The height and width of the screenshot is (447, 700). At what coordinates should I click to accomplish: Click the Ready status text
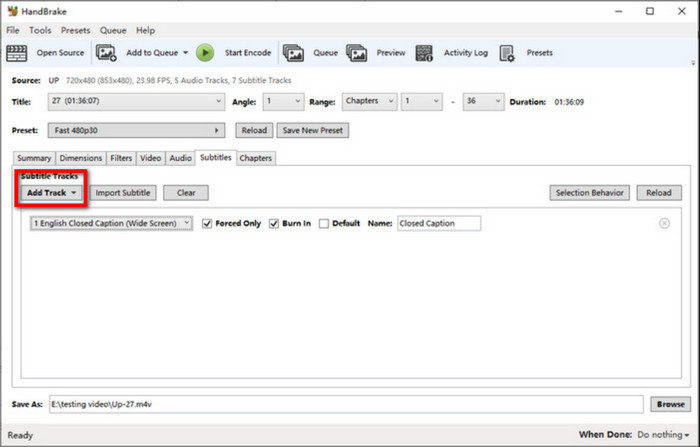[20, 435]
